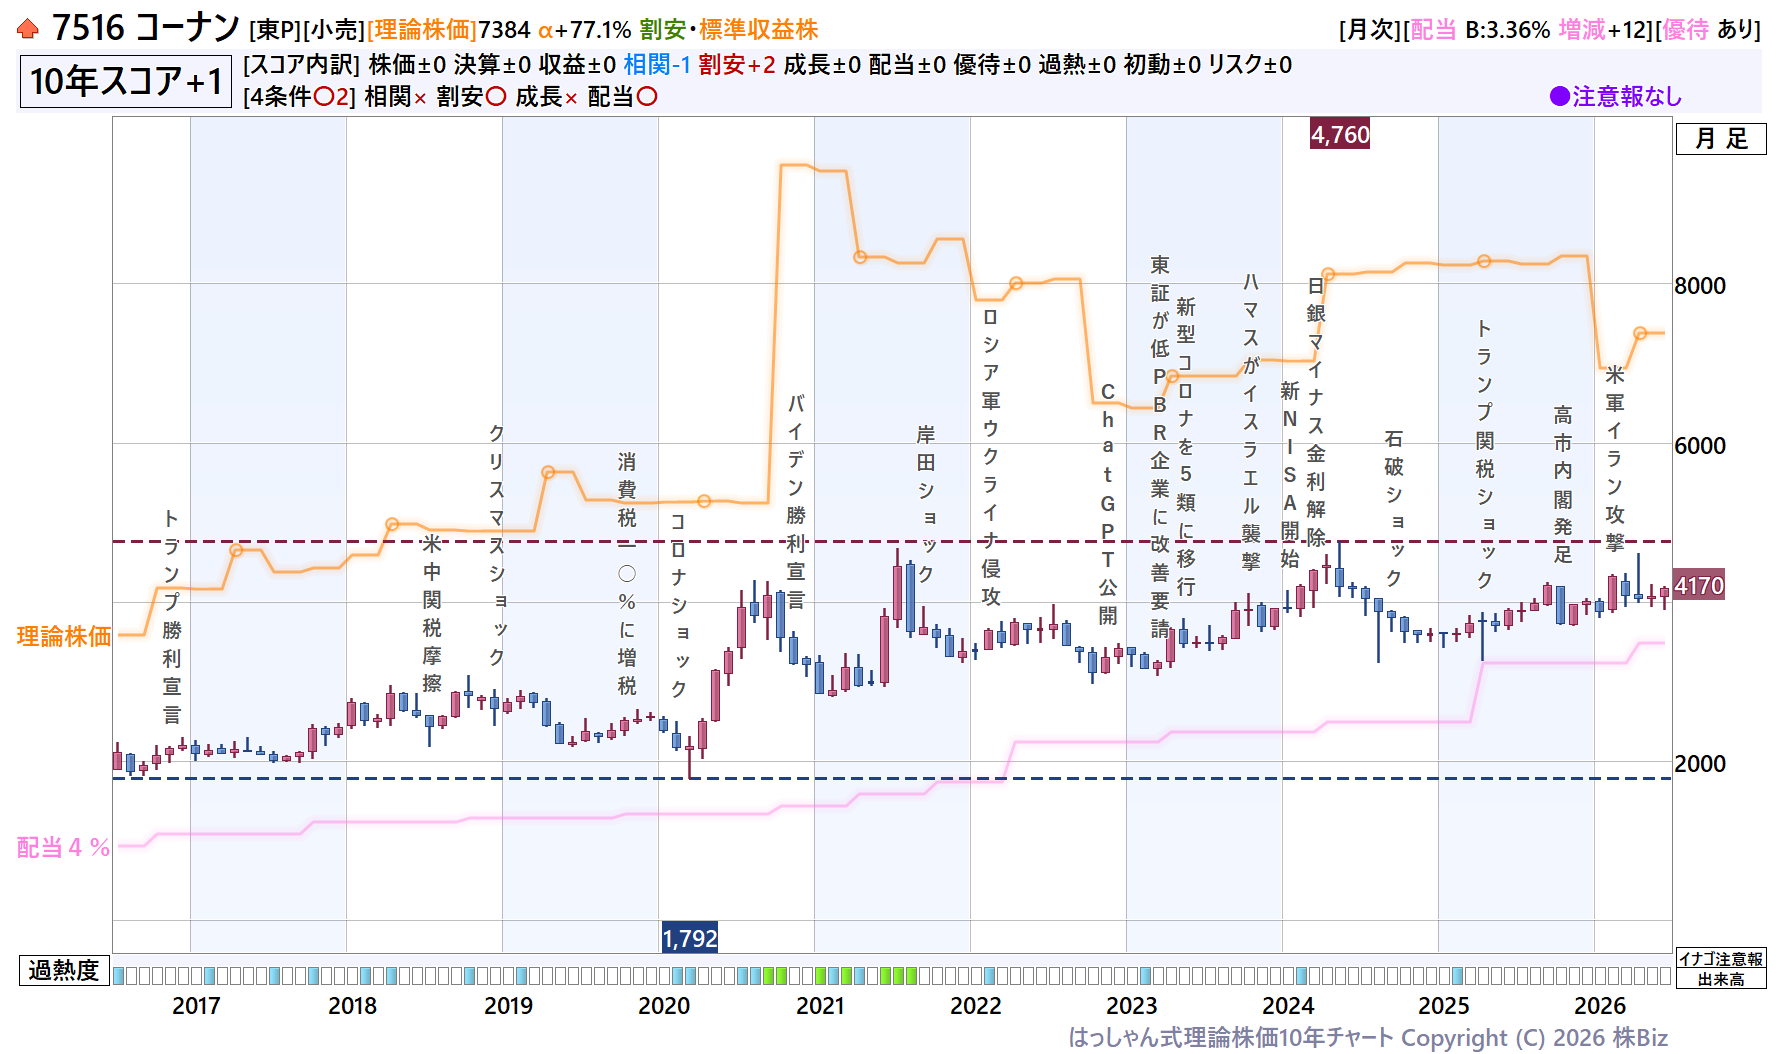Select the 株価±0 score item
Screen dimensions: 1780x1054
(407, 65)
